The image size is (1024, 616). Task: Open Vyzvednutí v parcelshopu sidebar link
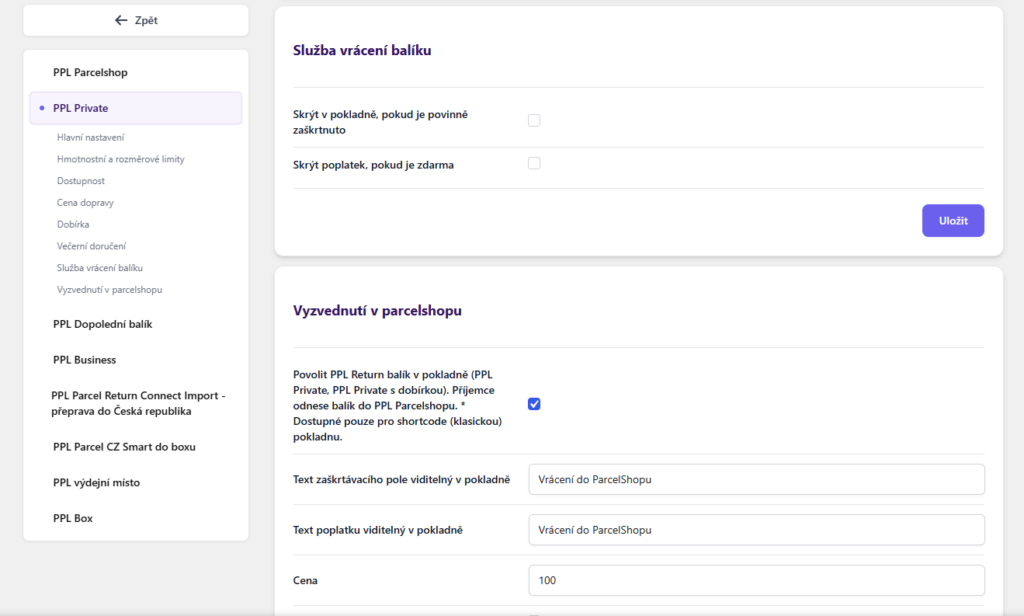coord(110,289)
